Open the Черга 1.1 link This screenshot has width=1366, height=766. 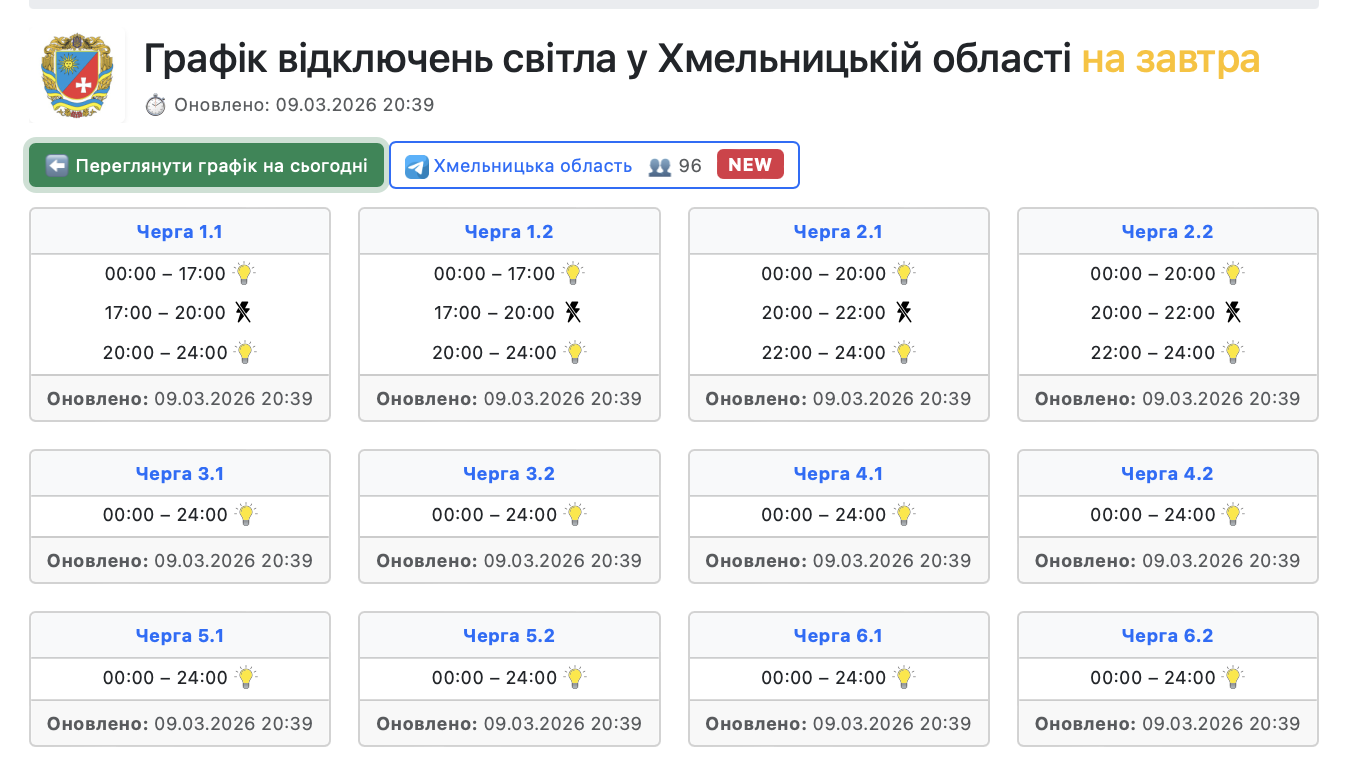tap(180, 232)
